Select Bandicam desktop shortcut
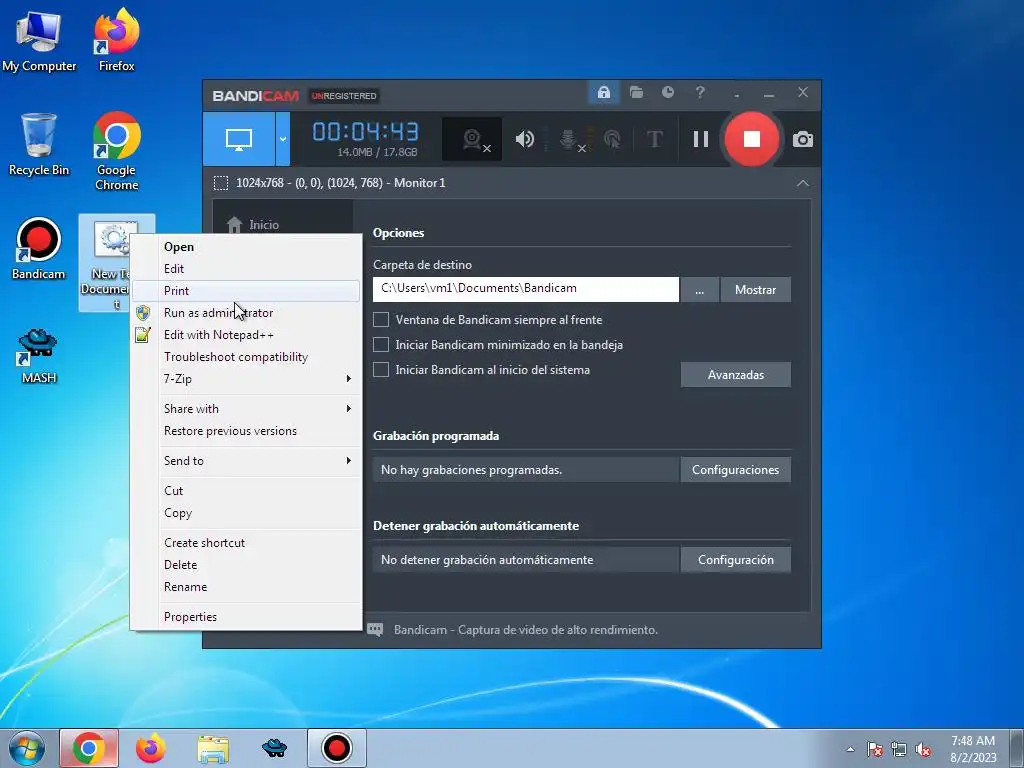The width and height of the screenshot is (1024, 768). pyautogui.click(x=39, y=249)
